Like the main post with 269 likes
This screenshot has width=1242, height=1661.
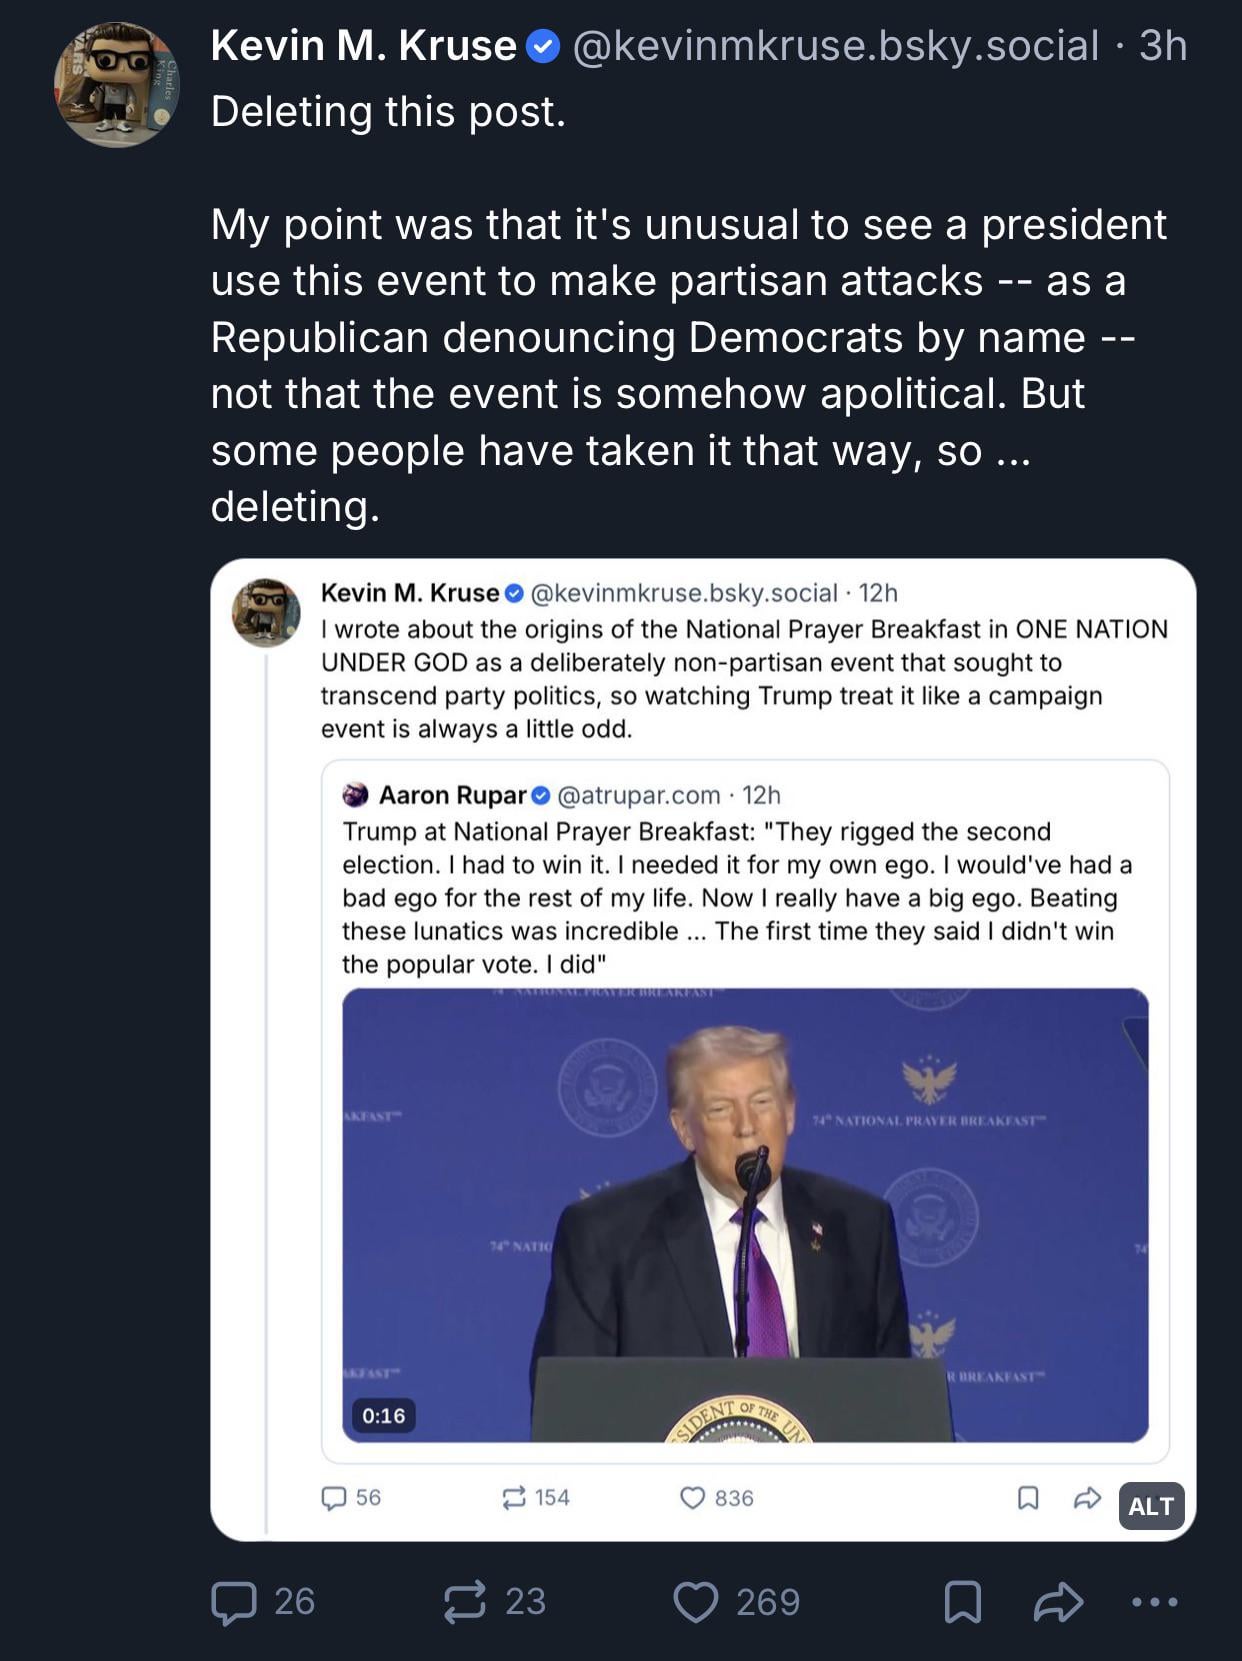[x=696, y=1601]
